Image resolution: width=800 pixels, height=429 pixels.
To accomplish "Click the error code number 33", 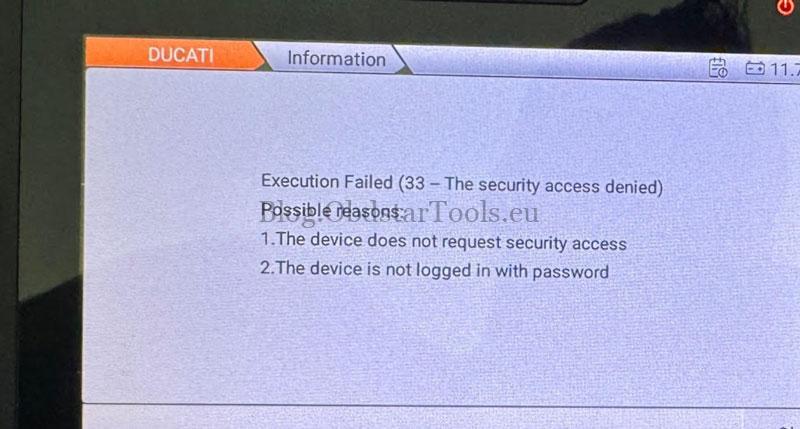I will click(413, 183).
